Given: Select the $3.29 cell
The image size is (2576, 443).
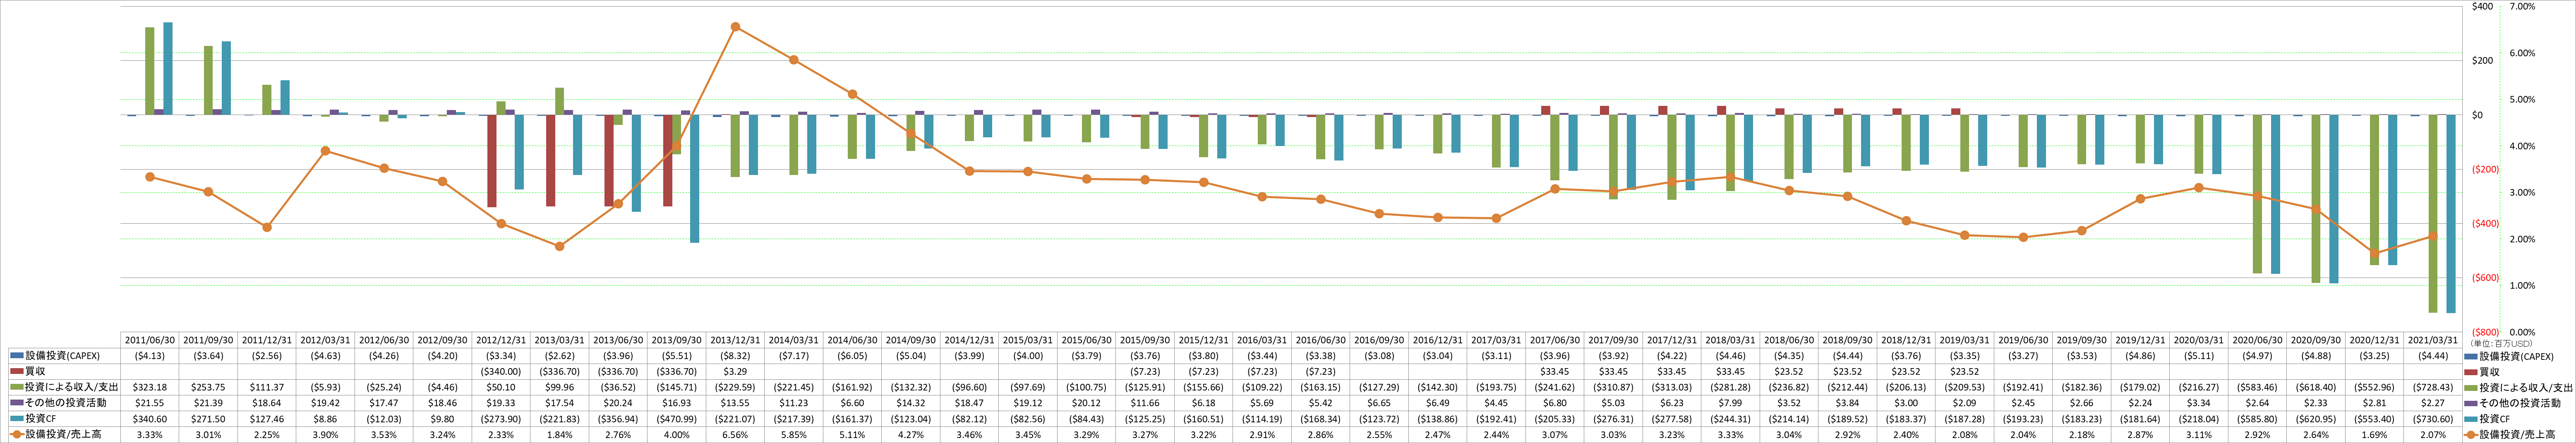Looking at the screenshot, I should 735,371.
